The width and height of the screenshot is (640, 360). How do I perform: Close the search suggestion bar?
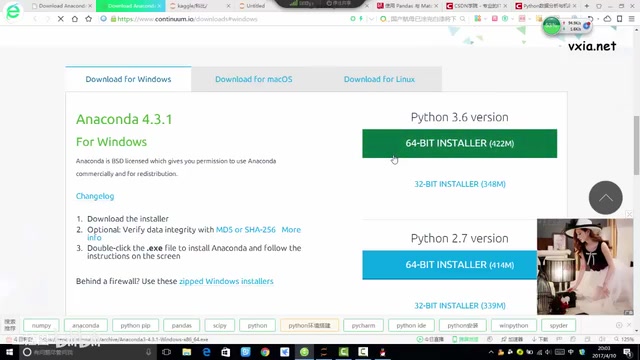(629, 325)
